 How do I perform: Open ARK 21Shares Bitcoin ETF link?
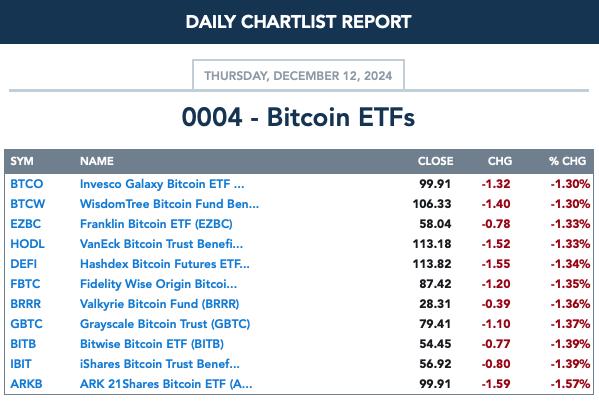[166, 384]
